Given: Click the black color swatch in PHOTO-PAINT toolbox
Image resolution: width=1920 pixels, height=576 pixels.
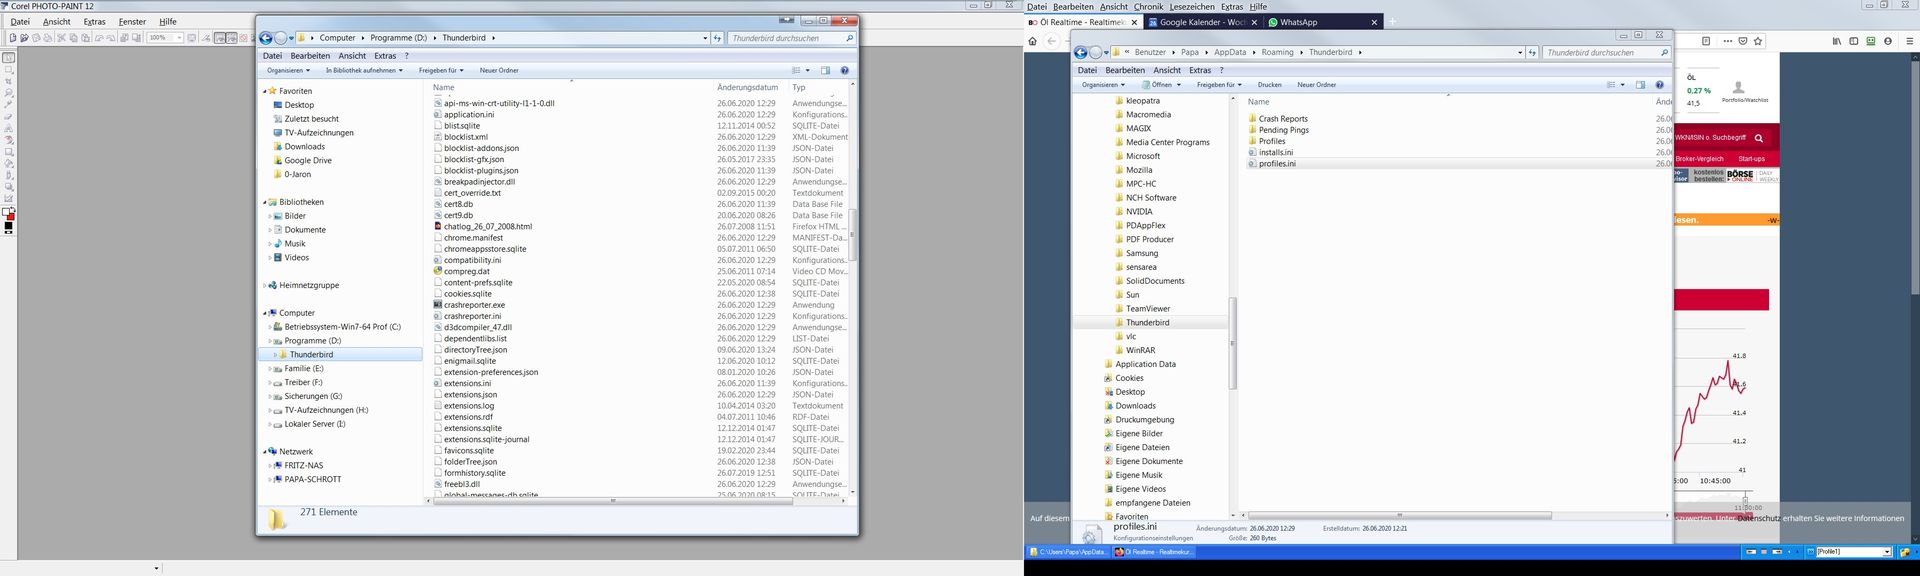Looking at the screenshot, I should click(9, 226).
